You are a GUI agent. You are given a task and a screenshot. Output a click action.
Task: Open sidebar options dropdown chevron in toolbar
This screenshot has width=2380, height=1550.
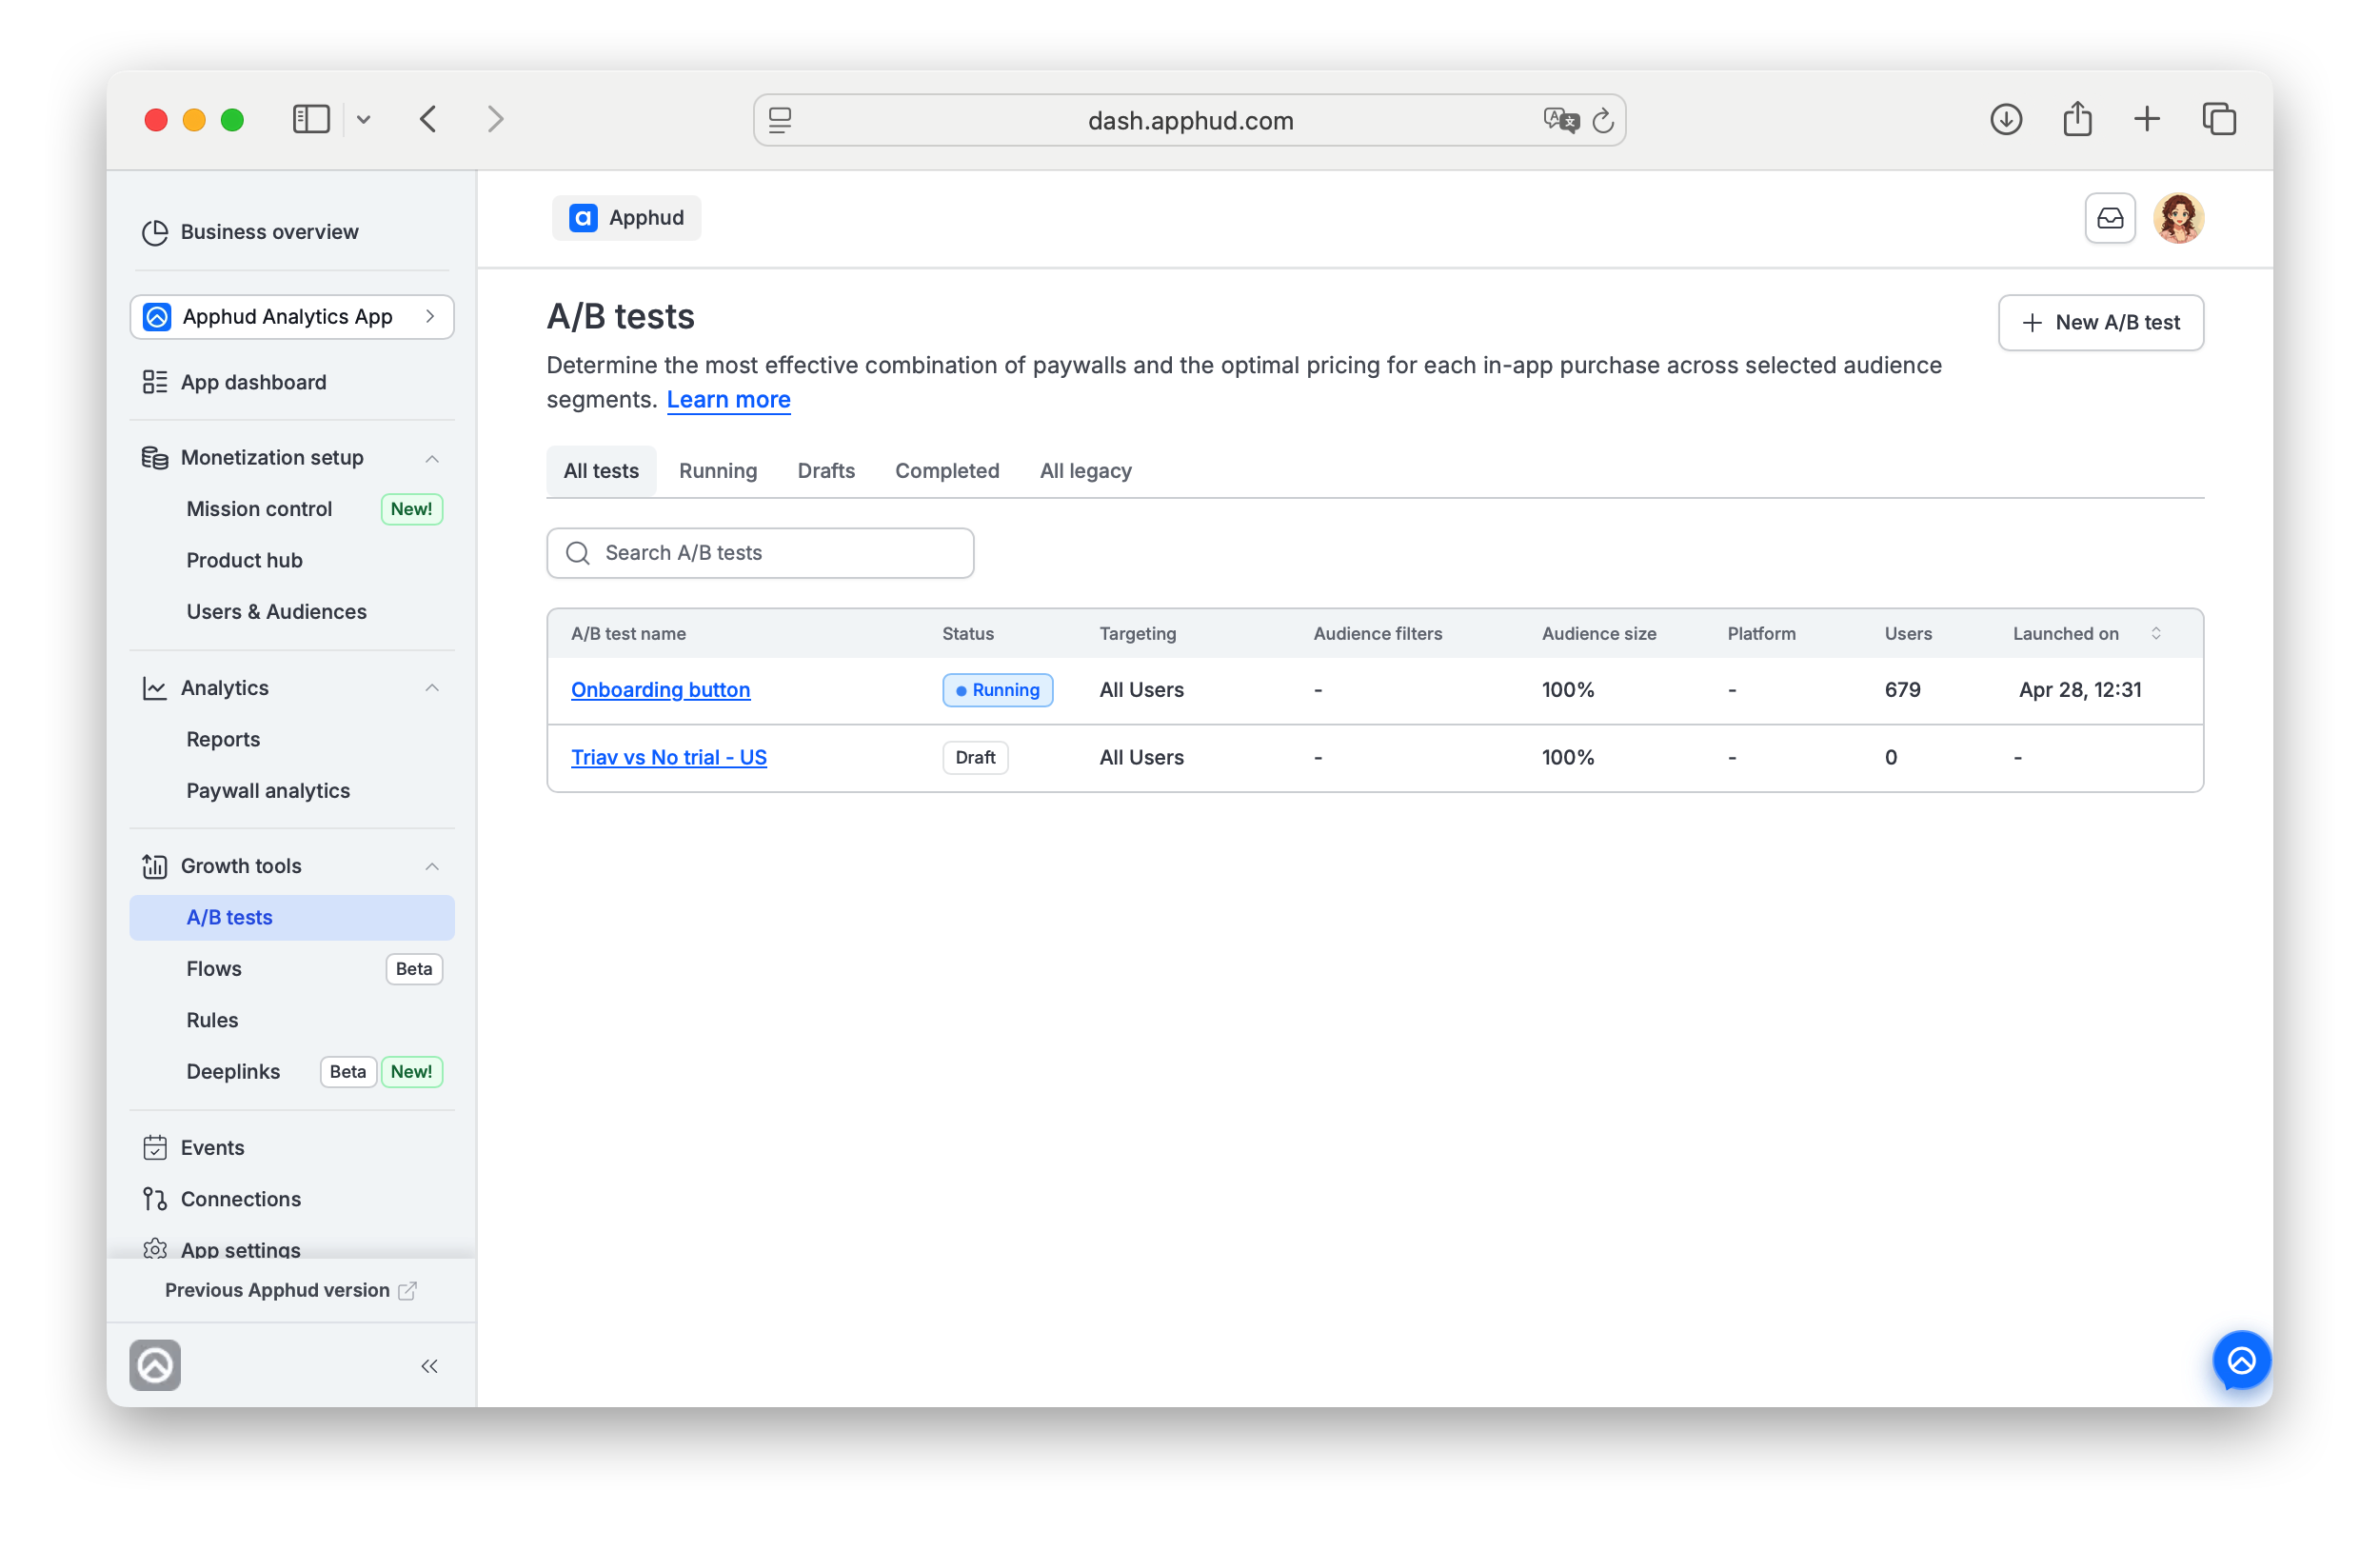(364, 120)
